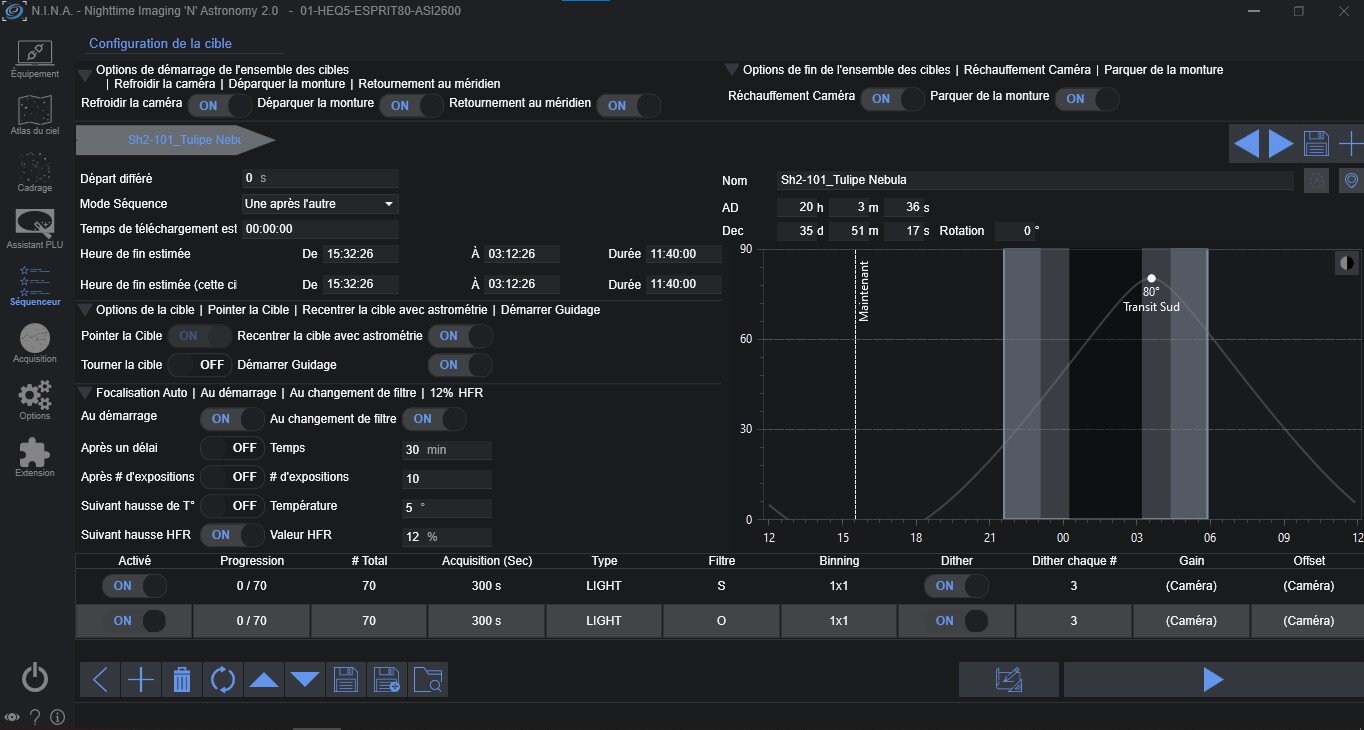
Task: Click the Temps field showing 30 min
Action: pyautogui.click(x=447, y=450)
